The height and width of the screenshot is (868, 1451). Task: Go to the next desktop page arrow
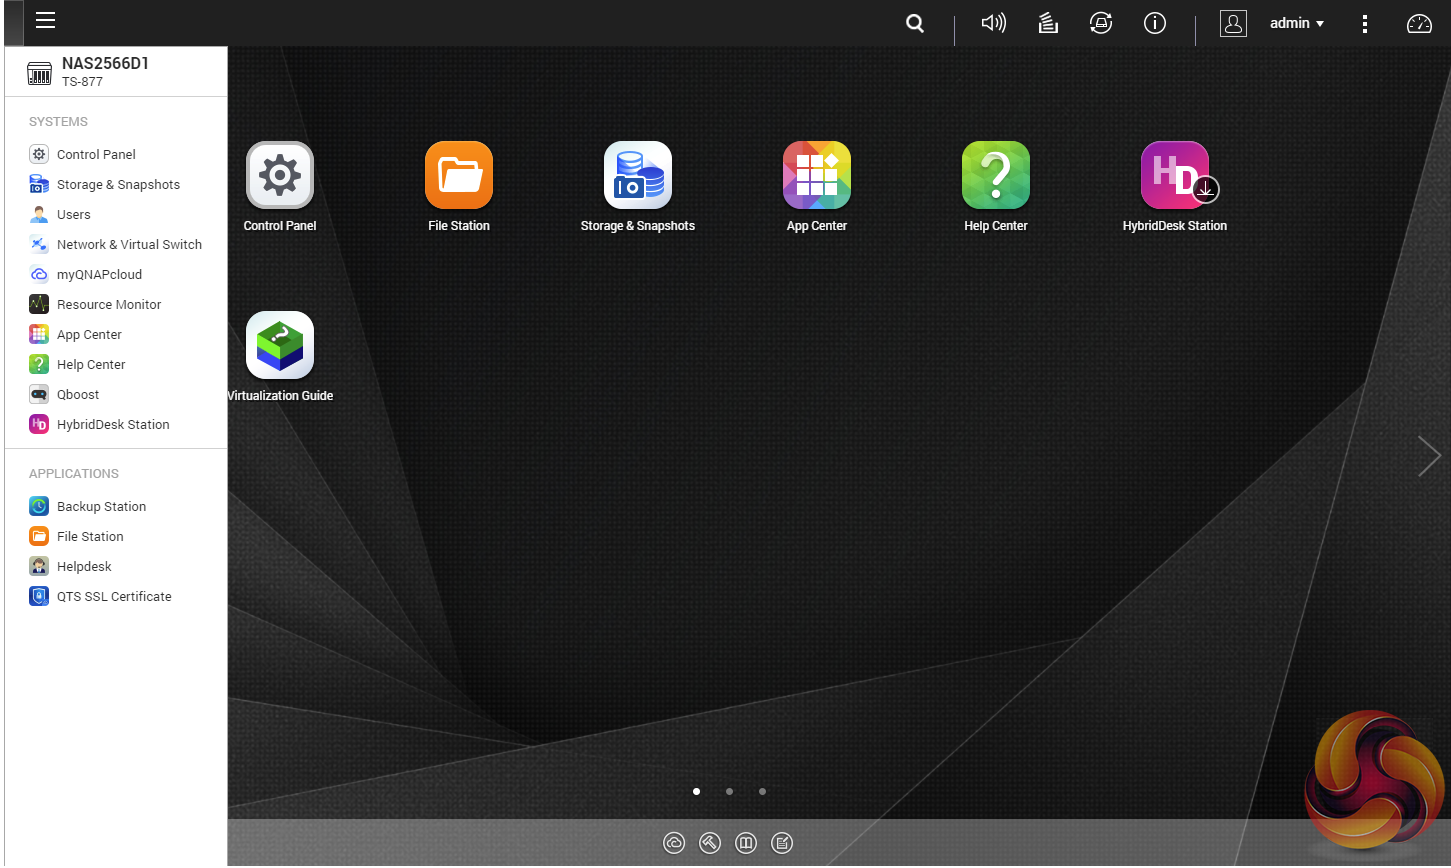1429,456
